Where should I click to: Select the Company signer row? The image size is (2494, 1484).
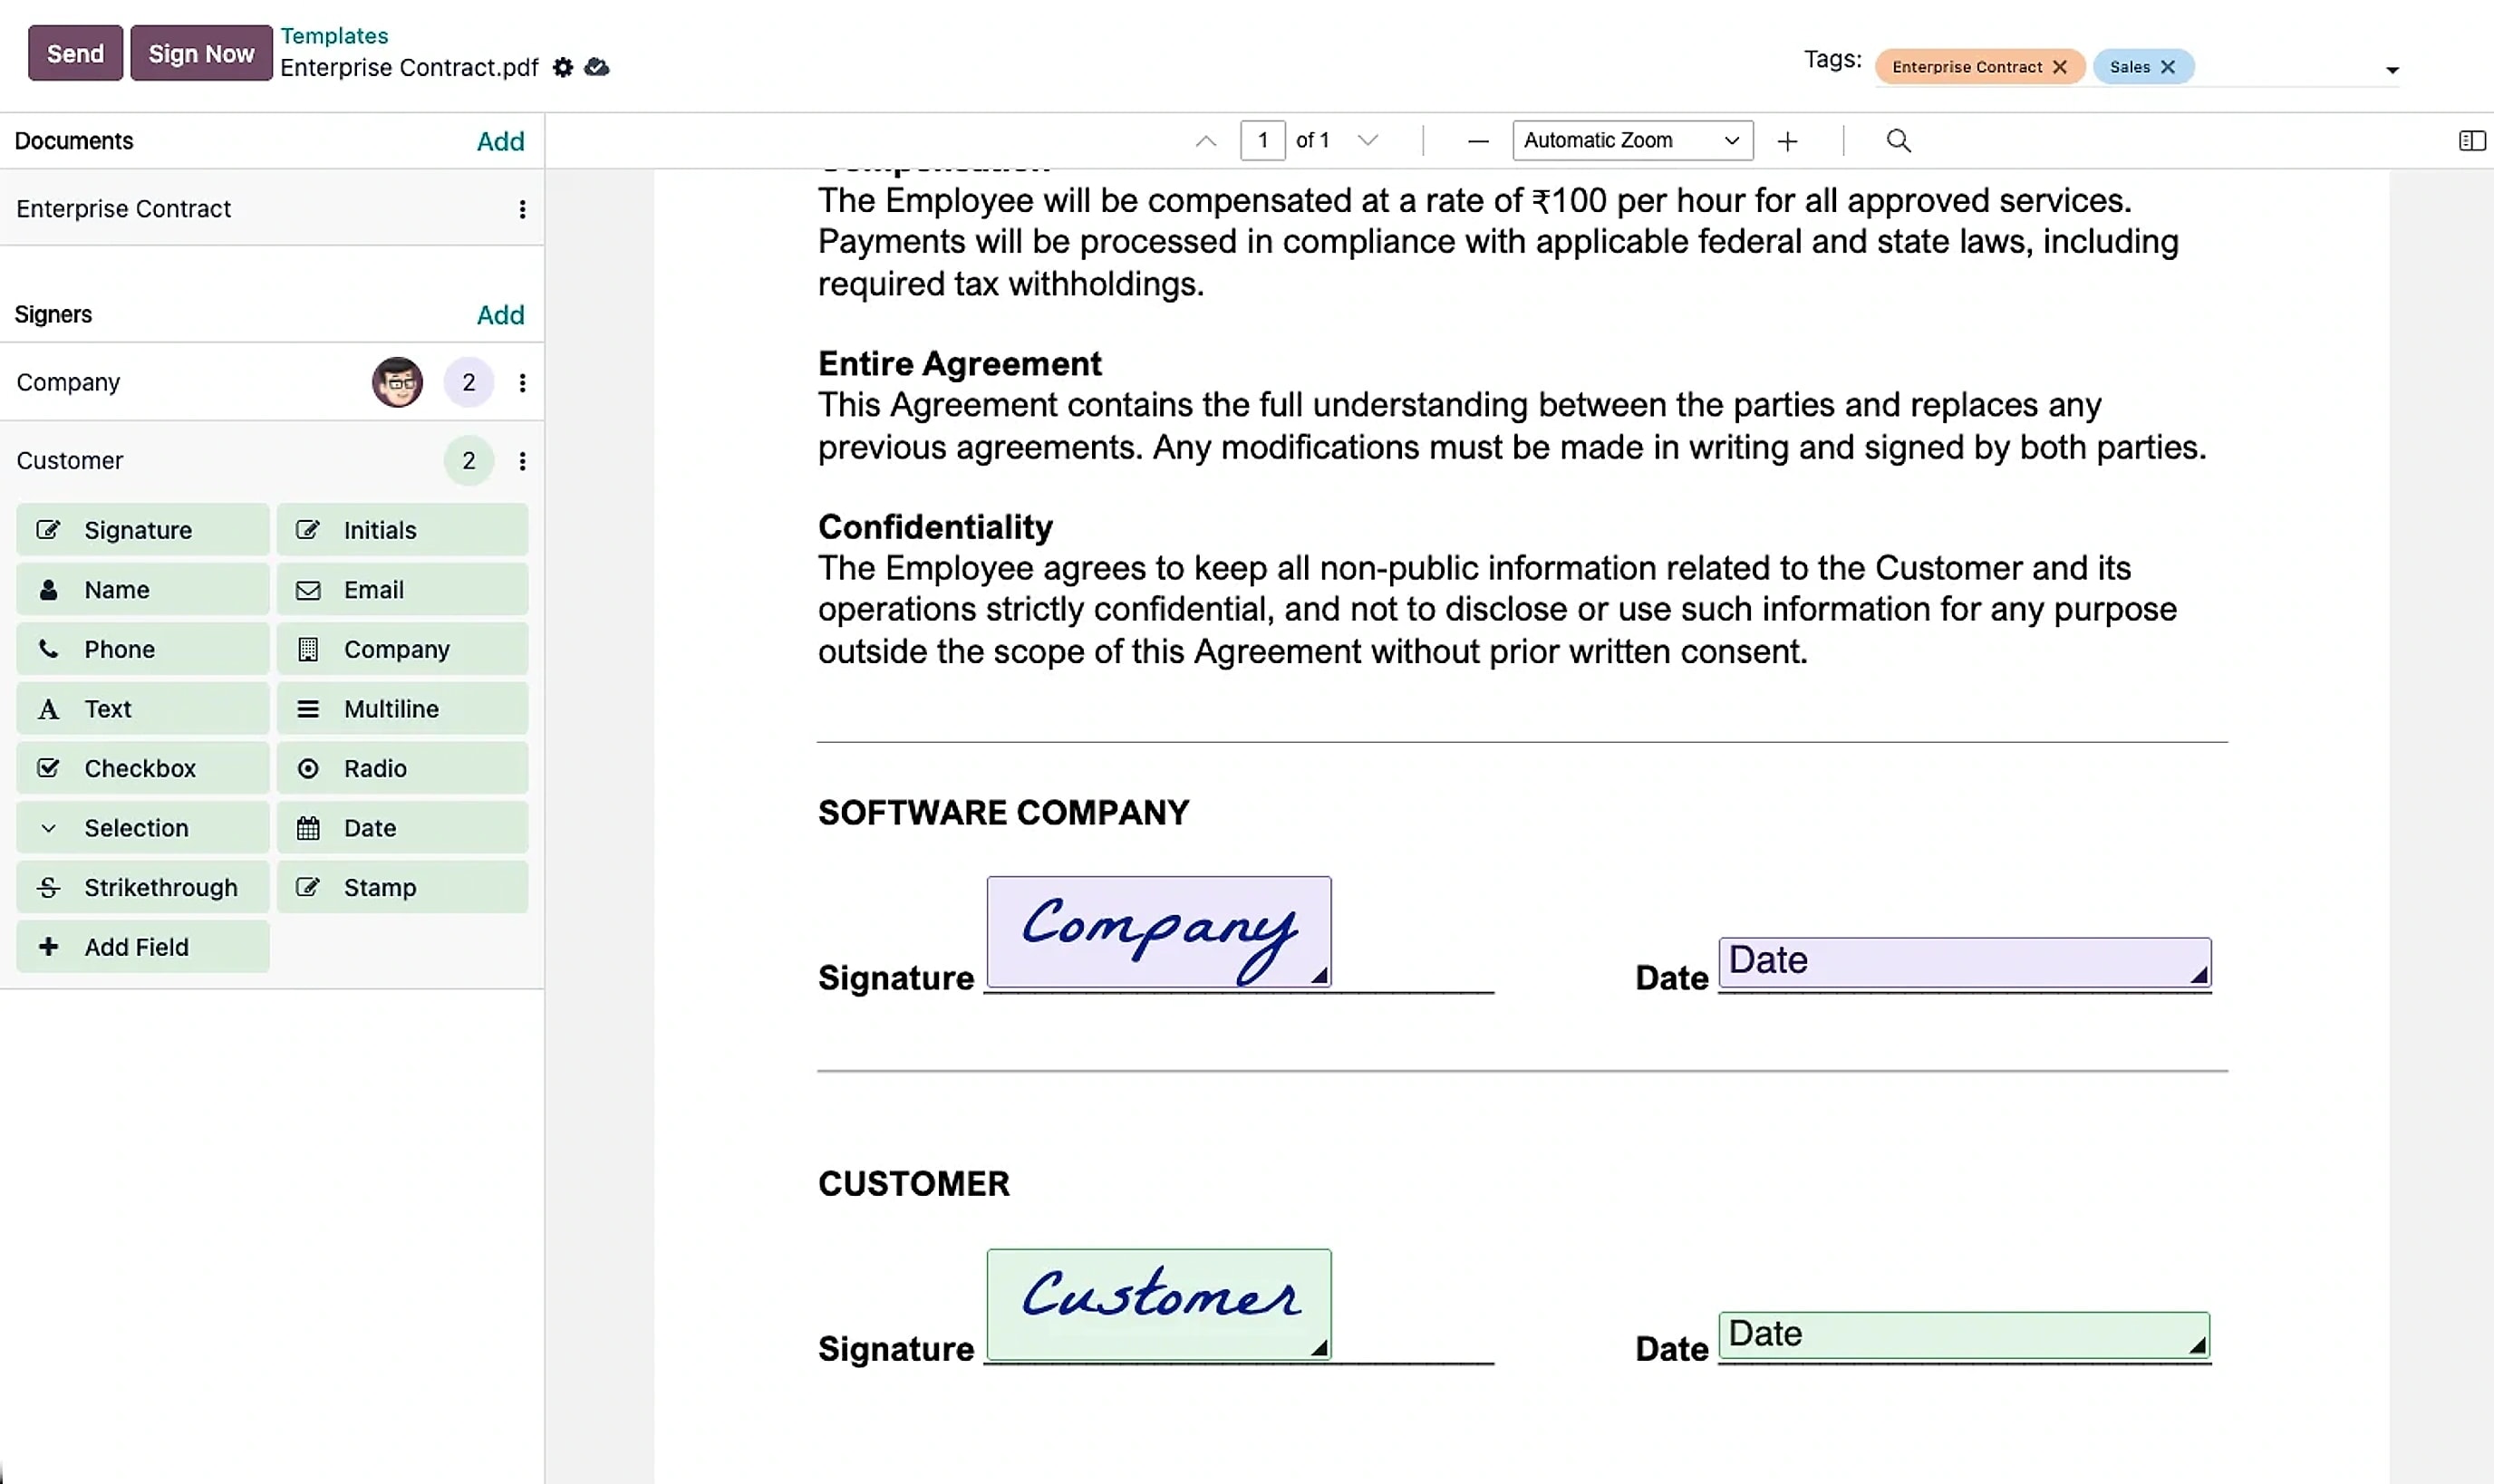tap(272, 382)
